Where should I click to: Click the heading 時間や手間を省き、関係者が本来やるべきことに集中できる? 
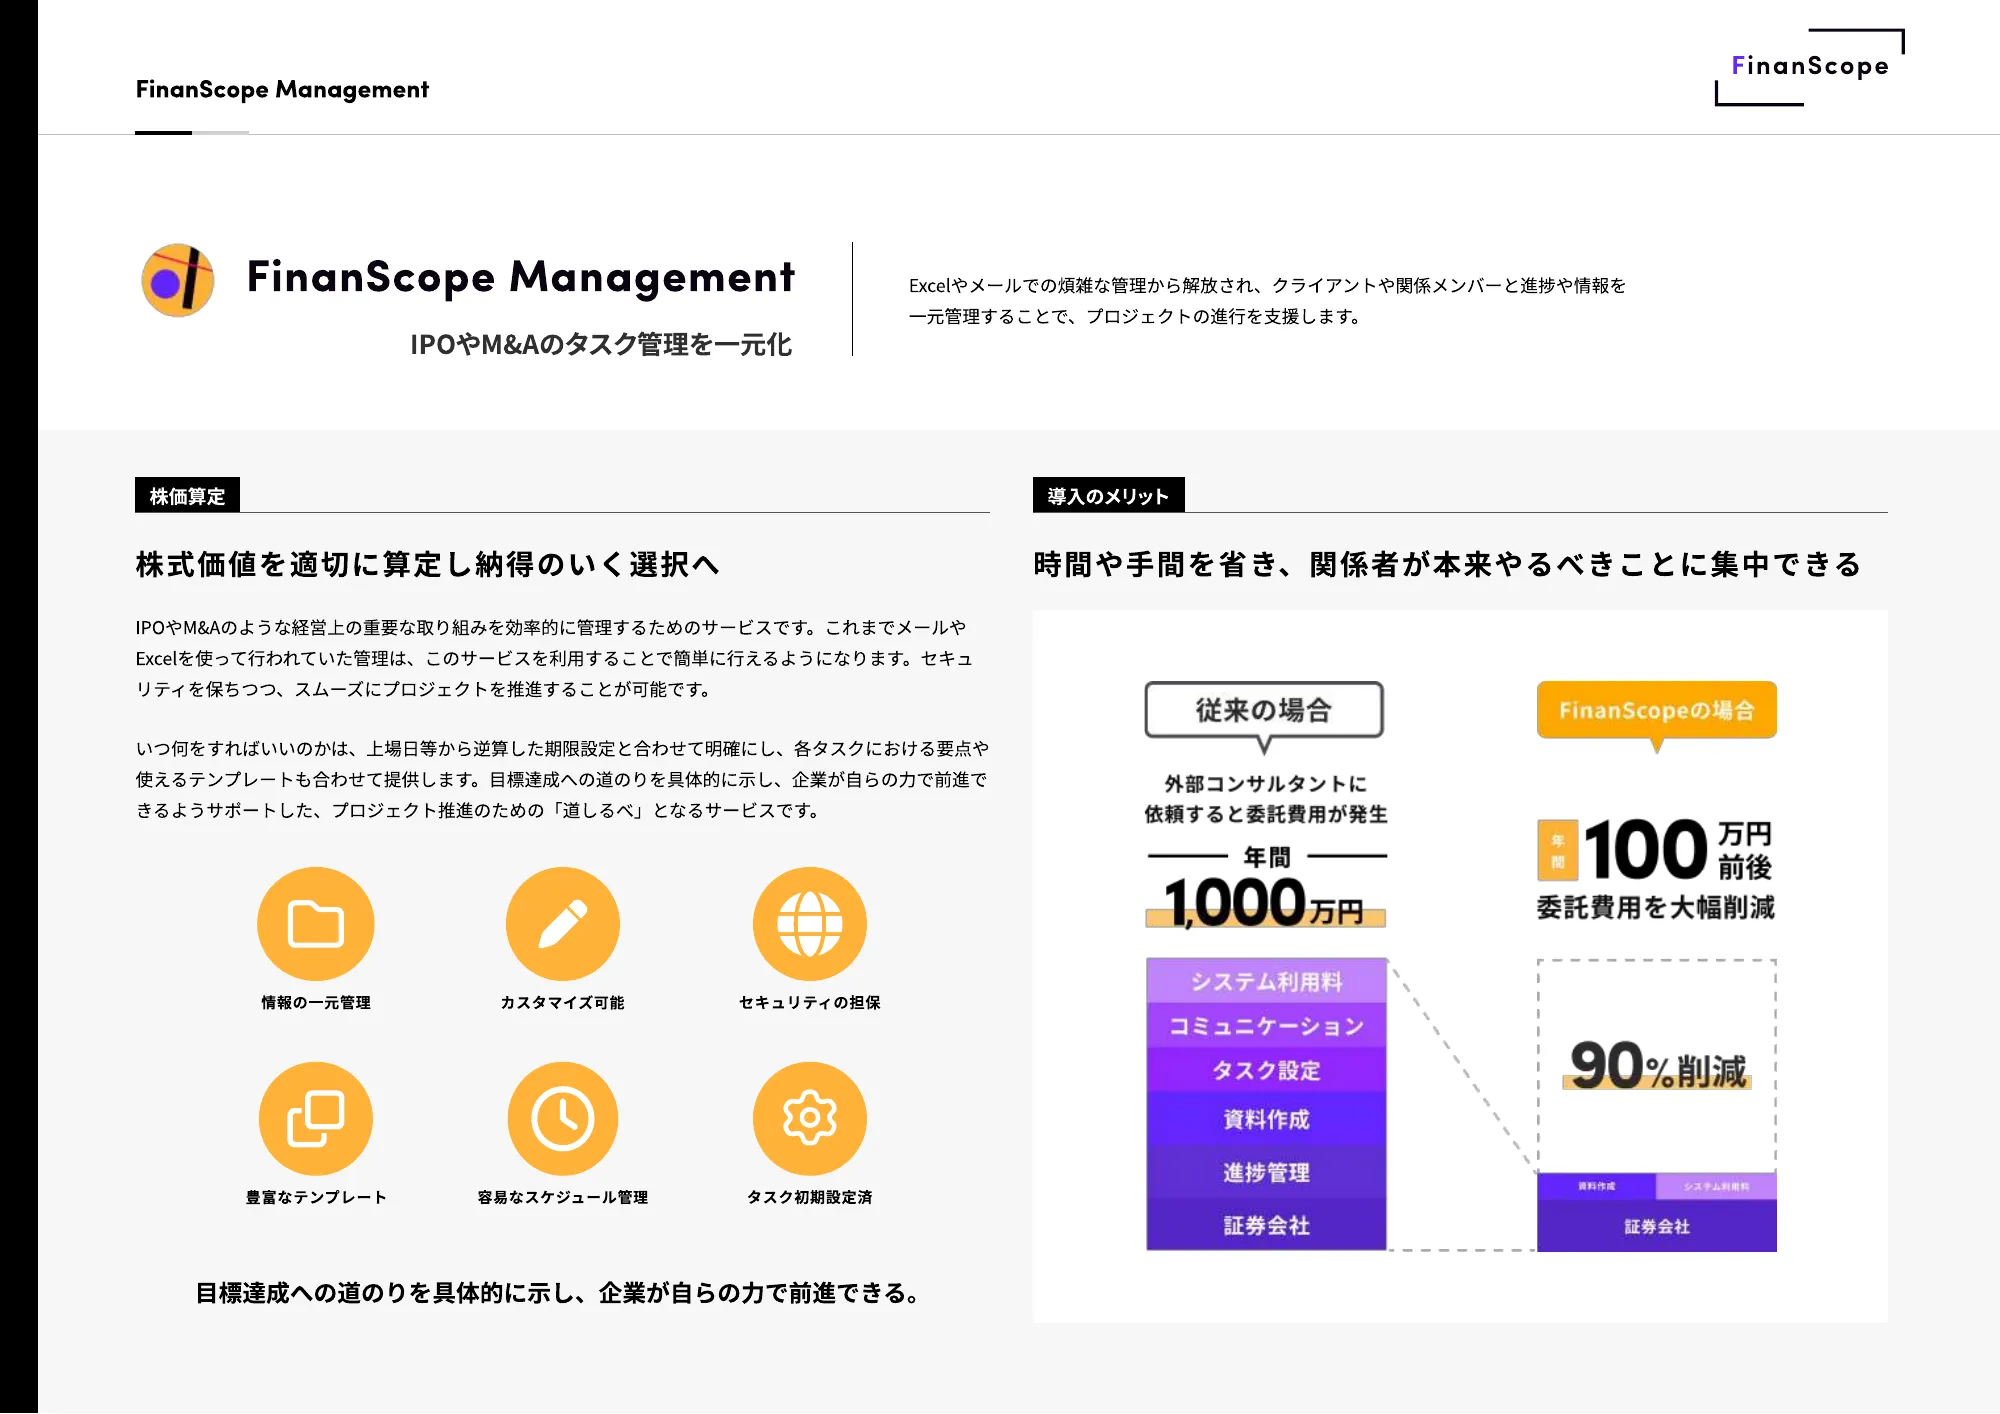point(1447,564)
